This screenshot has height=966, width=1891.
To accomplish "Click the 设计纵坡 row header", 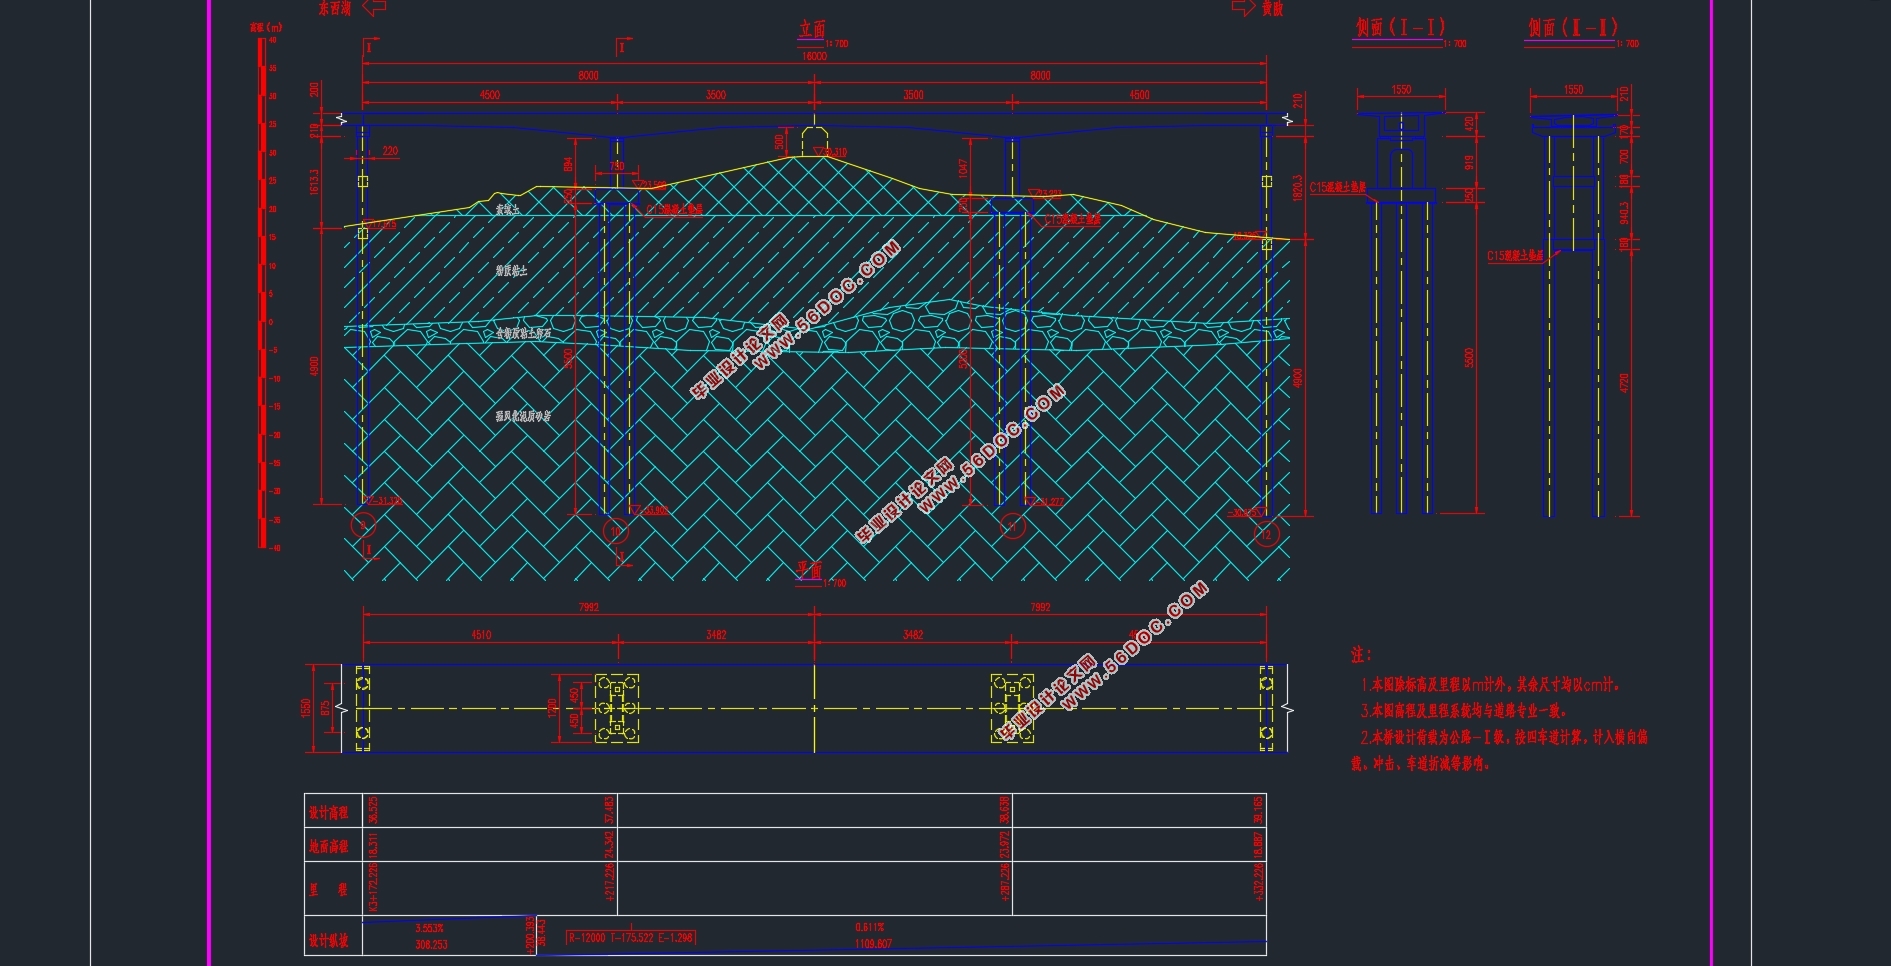I will [x=328, y=941].
